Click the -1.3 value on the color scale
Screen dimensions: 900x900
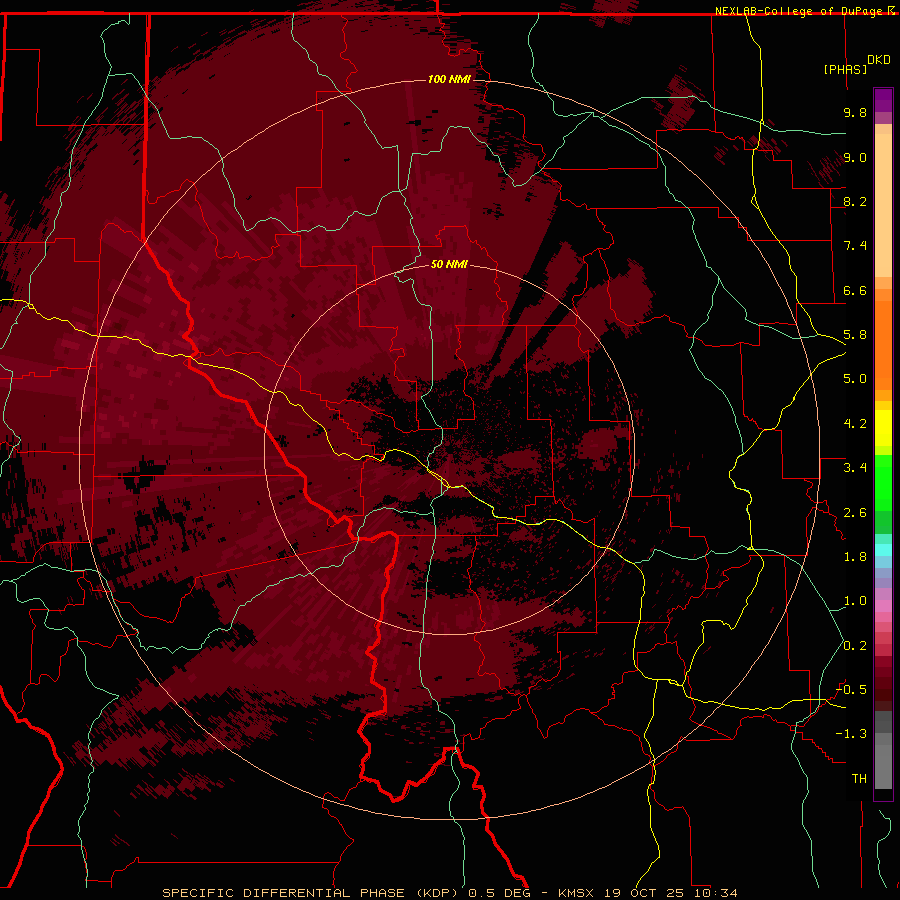tap(851, 734)
